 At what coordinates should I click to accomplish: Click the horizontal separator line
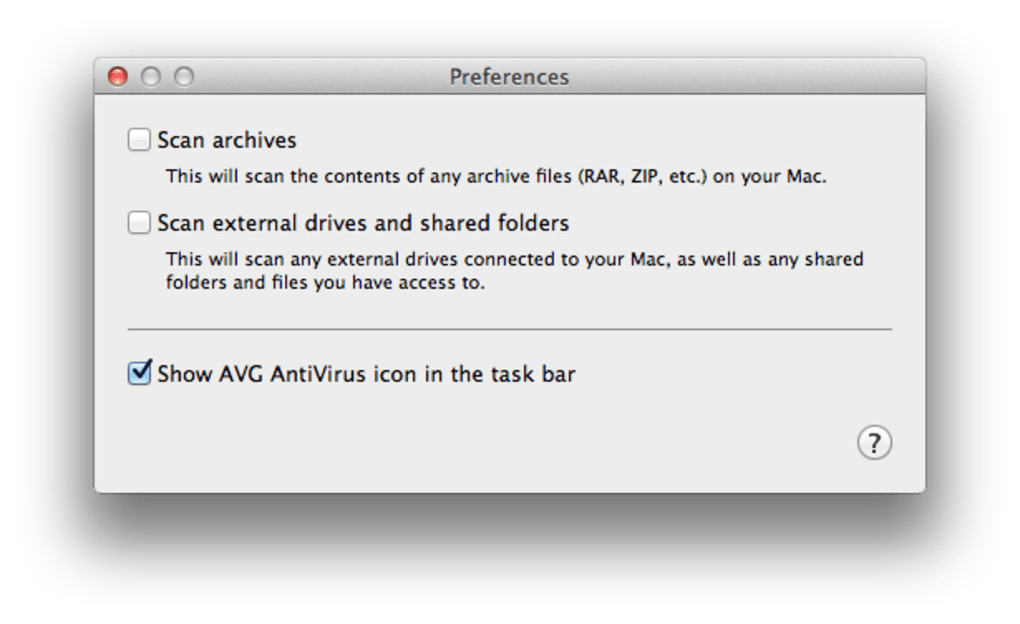tap(509, 329)
